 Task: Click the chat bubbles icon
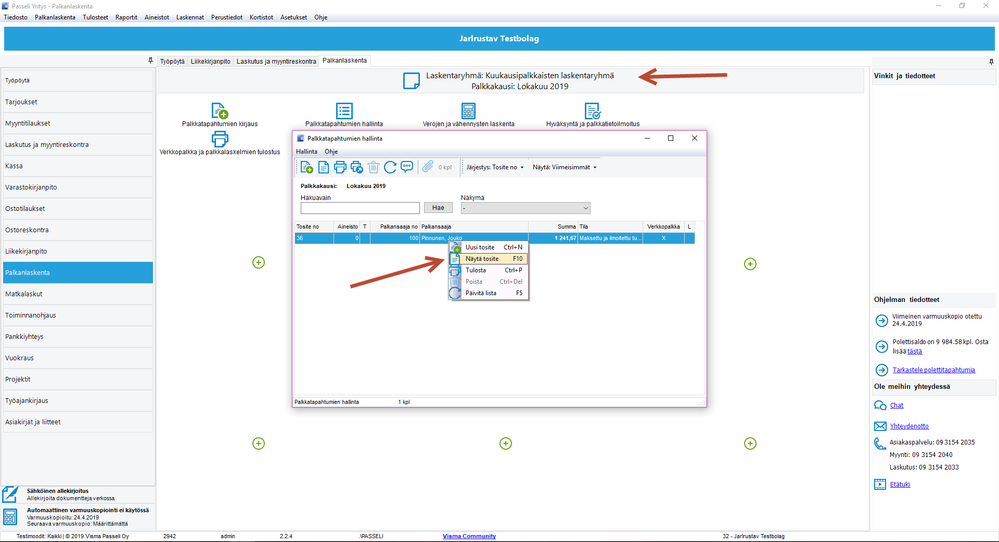point(880,406)
